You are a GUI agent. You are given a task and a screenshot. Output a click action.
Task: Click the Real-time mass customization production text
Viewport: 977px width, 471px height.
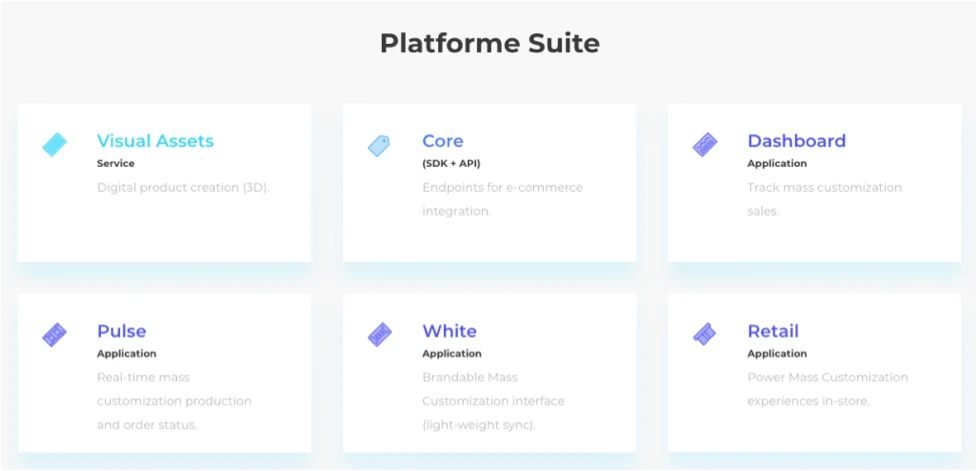174,401
